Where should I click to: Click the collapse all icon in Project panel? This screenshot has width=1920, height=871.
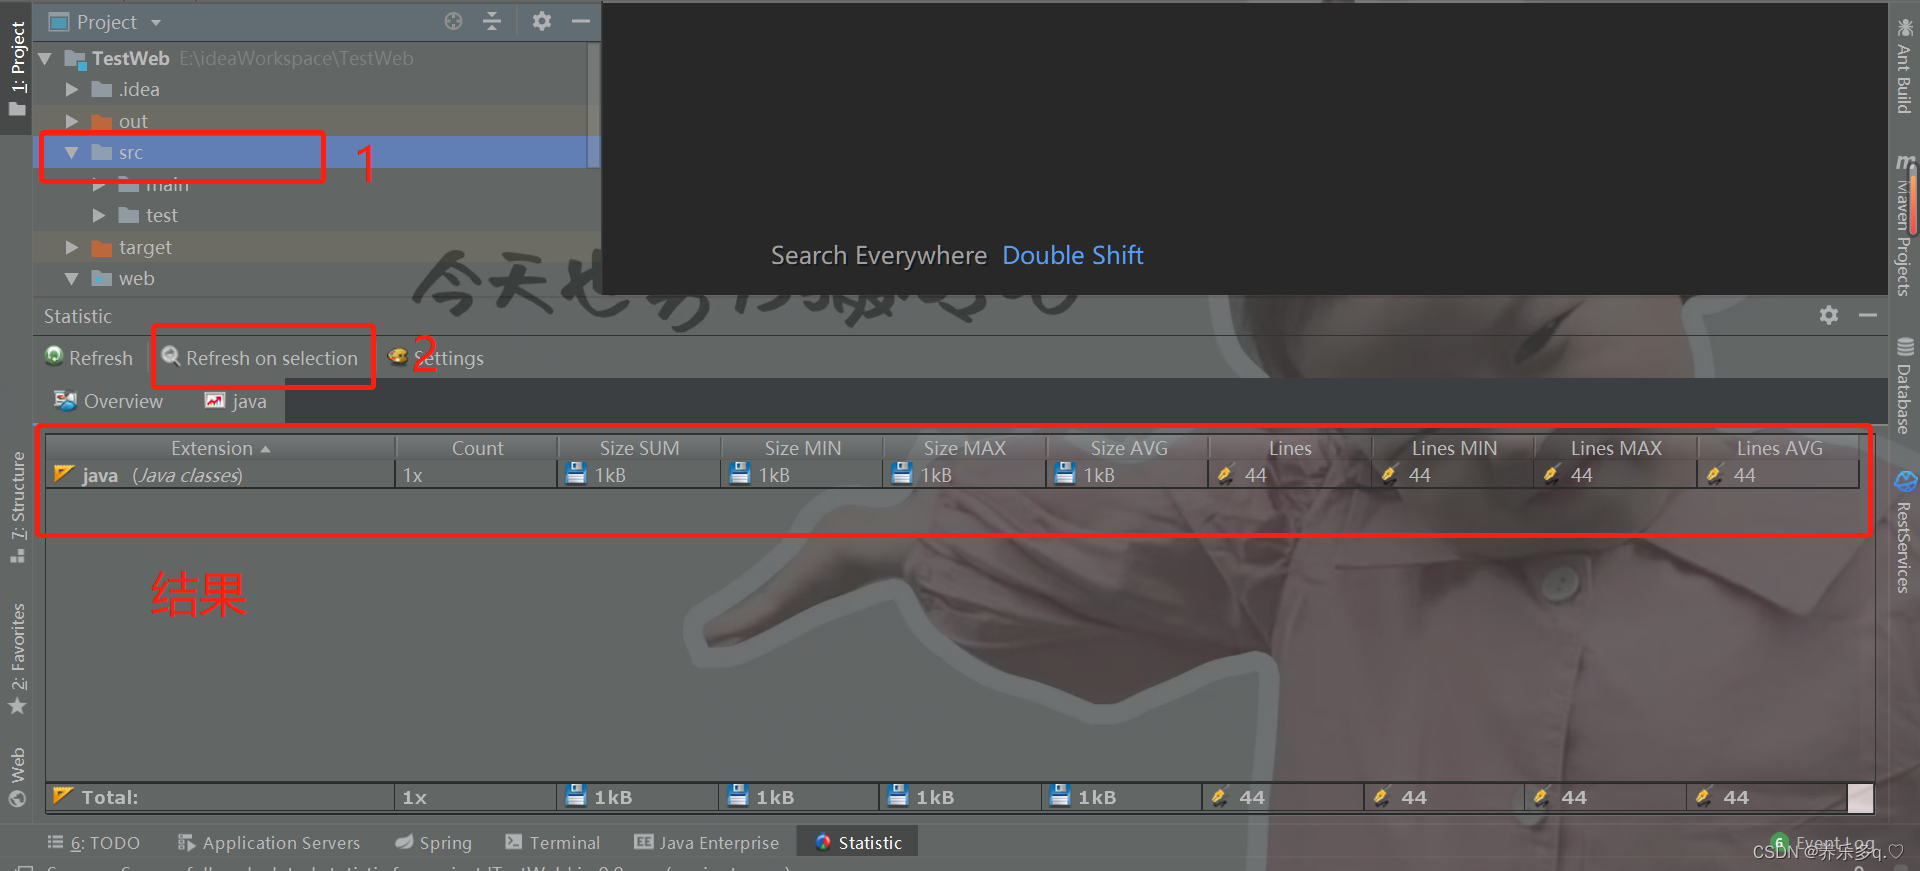pos(491,21)
